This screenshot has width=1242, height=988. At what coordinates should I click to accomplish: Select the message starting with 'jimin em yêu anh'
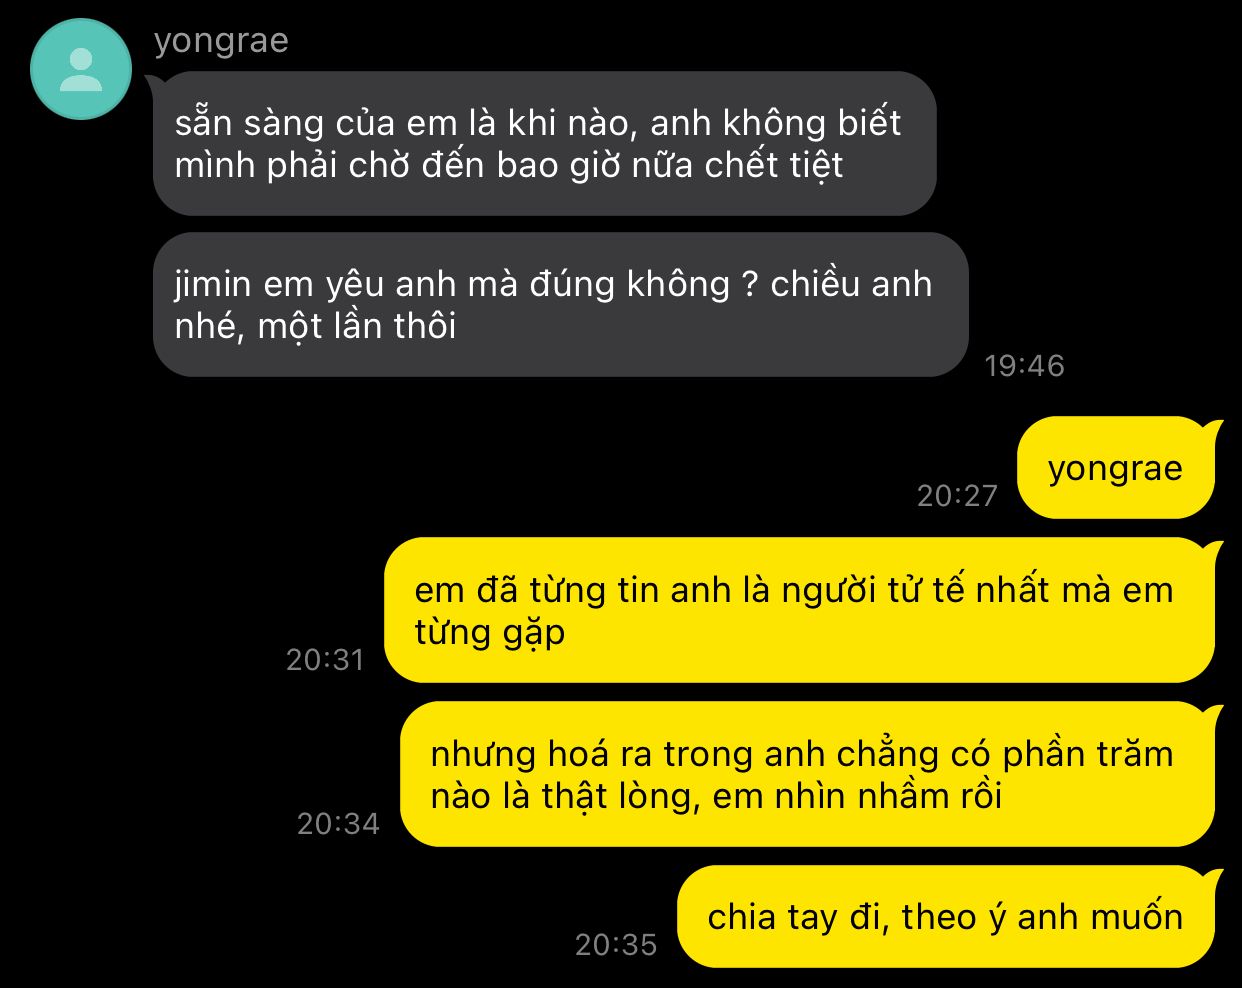click(560, 304)
